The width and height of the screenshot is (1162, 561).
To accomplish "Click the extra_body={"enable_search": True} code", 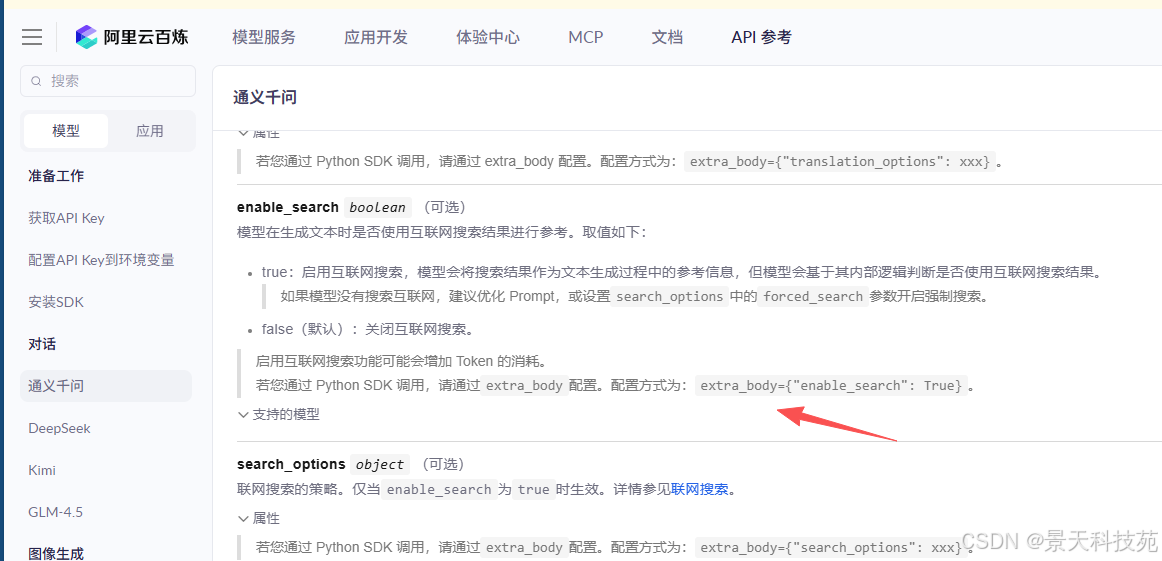I will [x=831, y=385].
